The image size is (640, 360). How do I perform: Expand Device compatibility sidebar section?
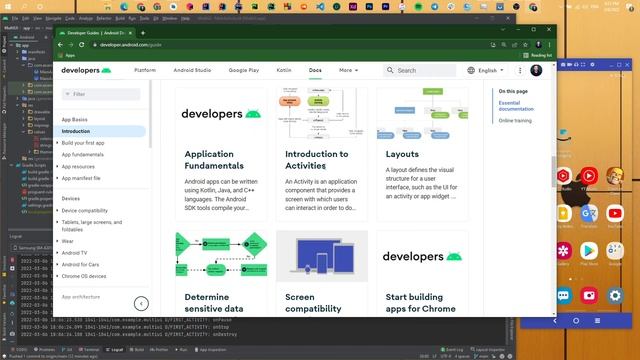click(x=84, y=210)
